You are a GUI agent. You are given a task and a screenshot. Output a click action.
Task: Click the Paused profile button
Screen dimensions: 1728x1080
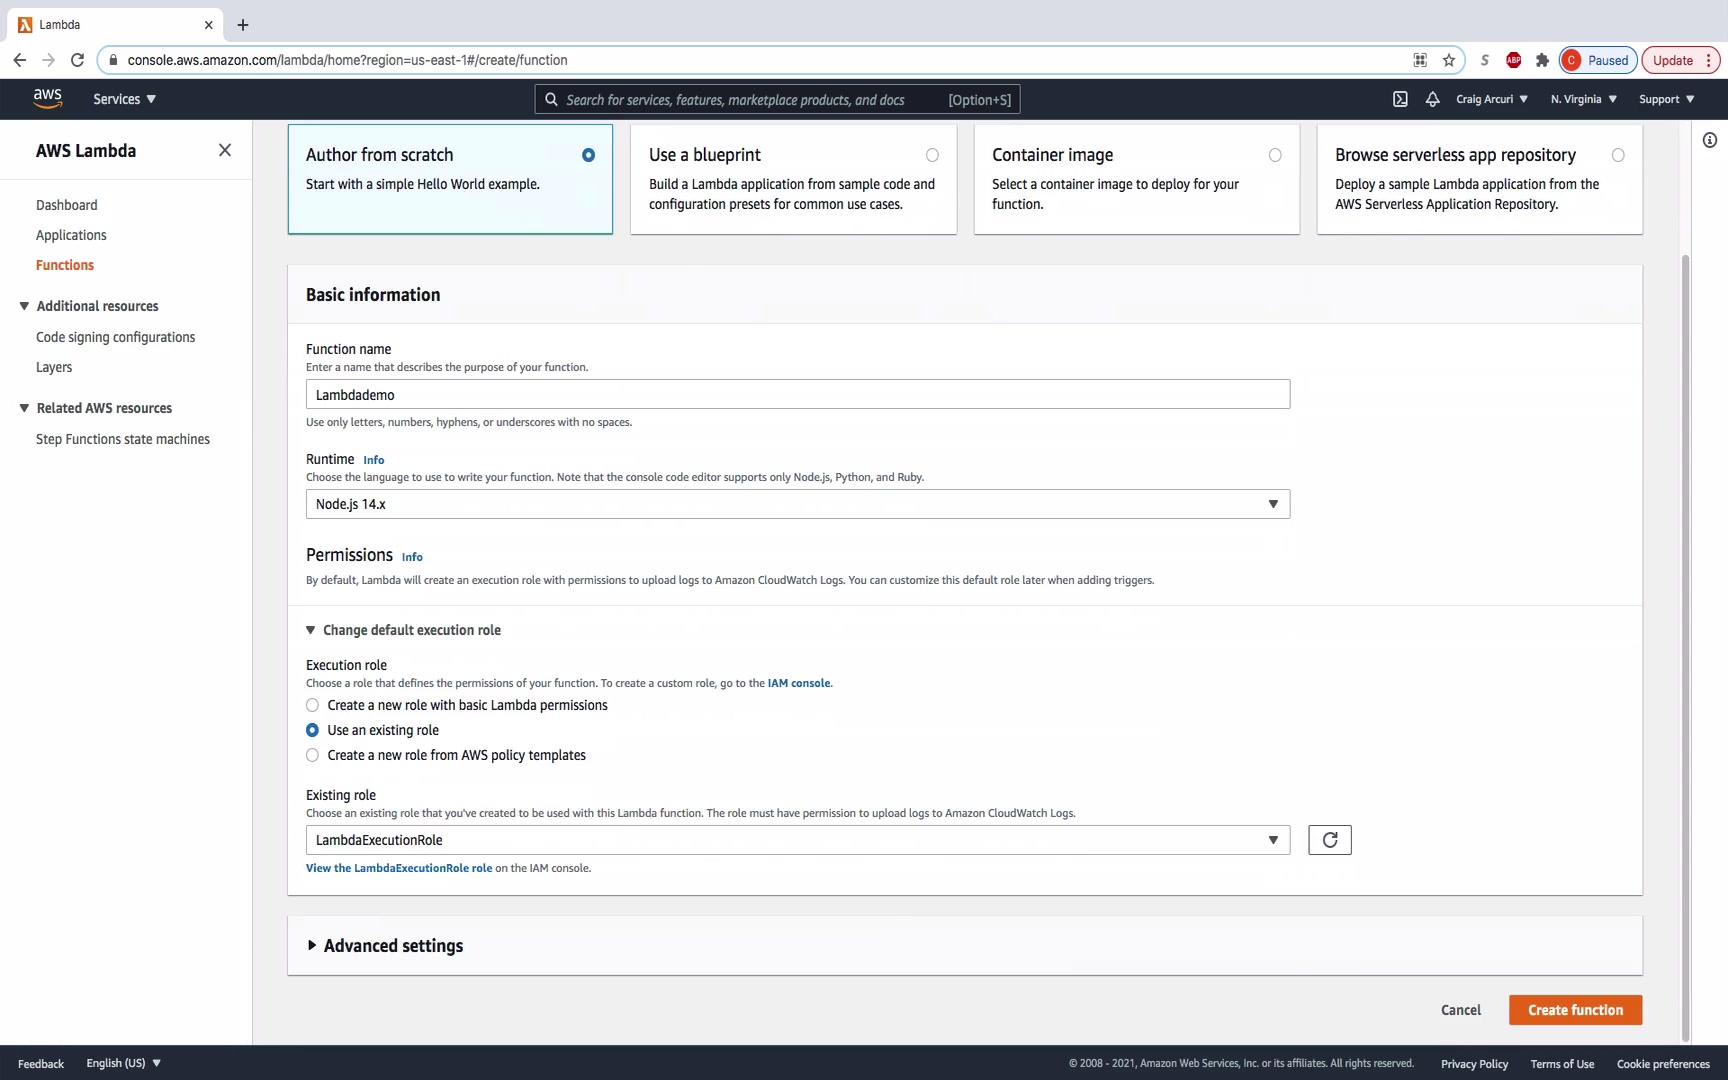tap(1598, 60)
